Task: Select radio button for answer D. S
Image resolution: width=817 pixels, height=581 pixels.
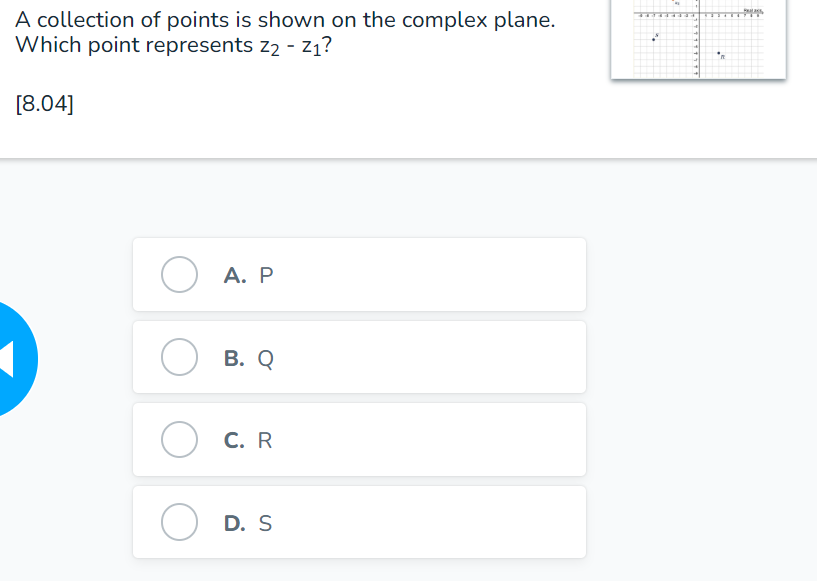Action: (x=179, y=521)
